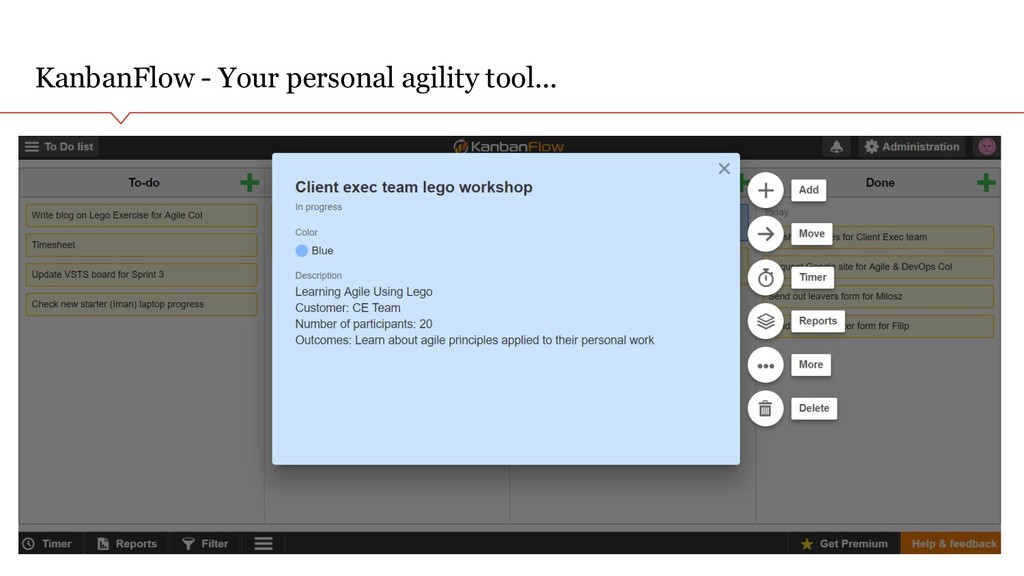
Task: Click Get Premium
Action: (844, 543)
